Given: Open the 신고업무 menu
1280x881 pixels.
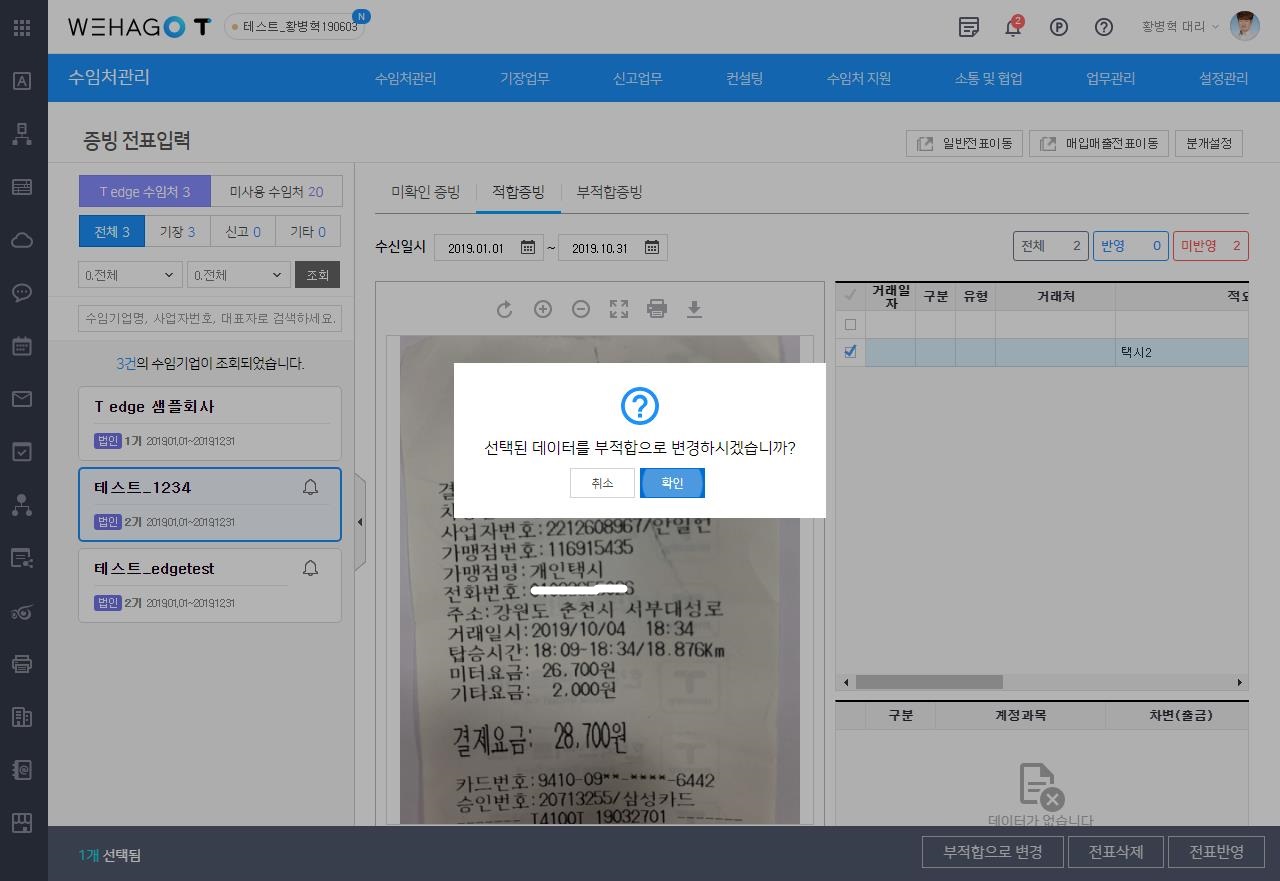Looking at the screenshot, I should coord(637,79).
